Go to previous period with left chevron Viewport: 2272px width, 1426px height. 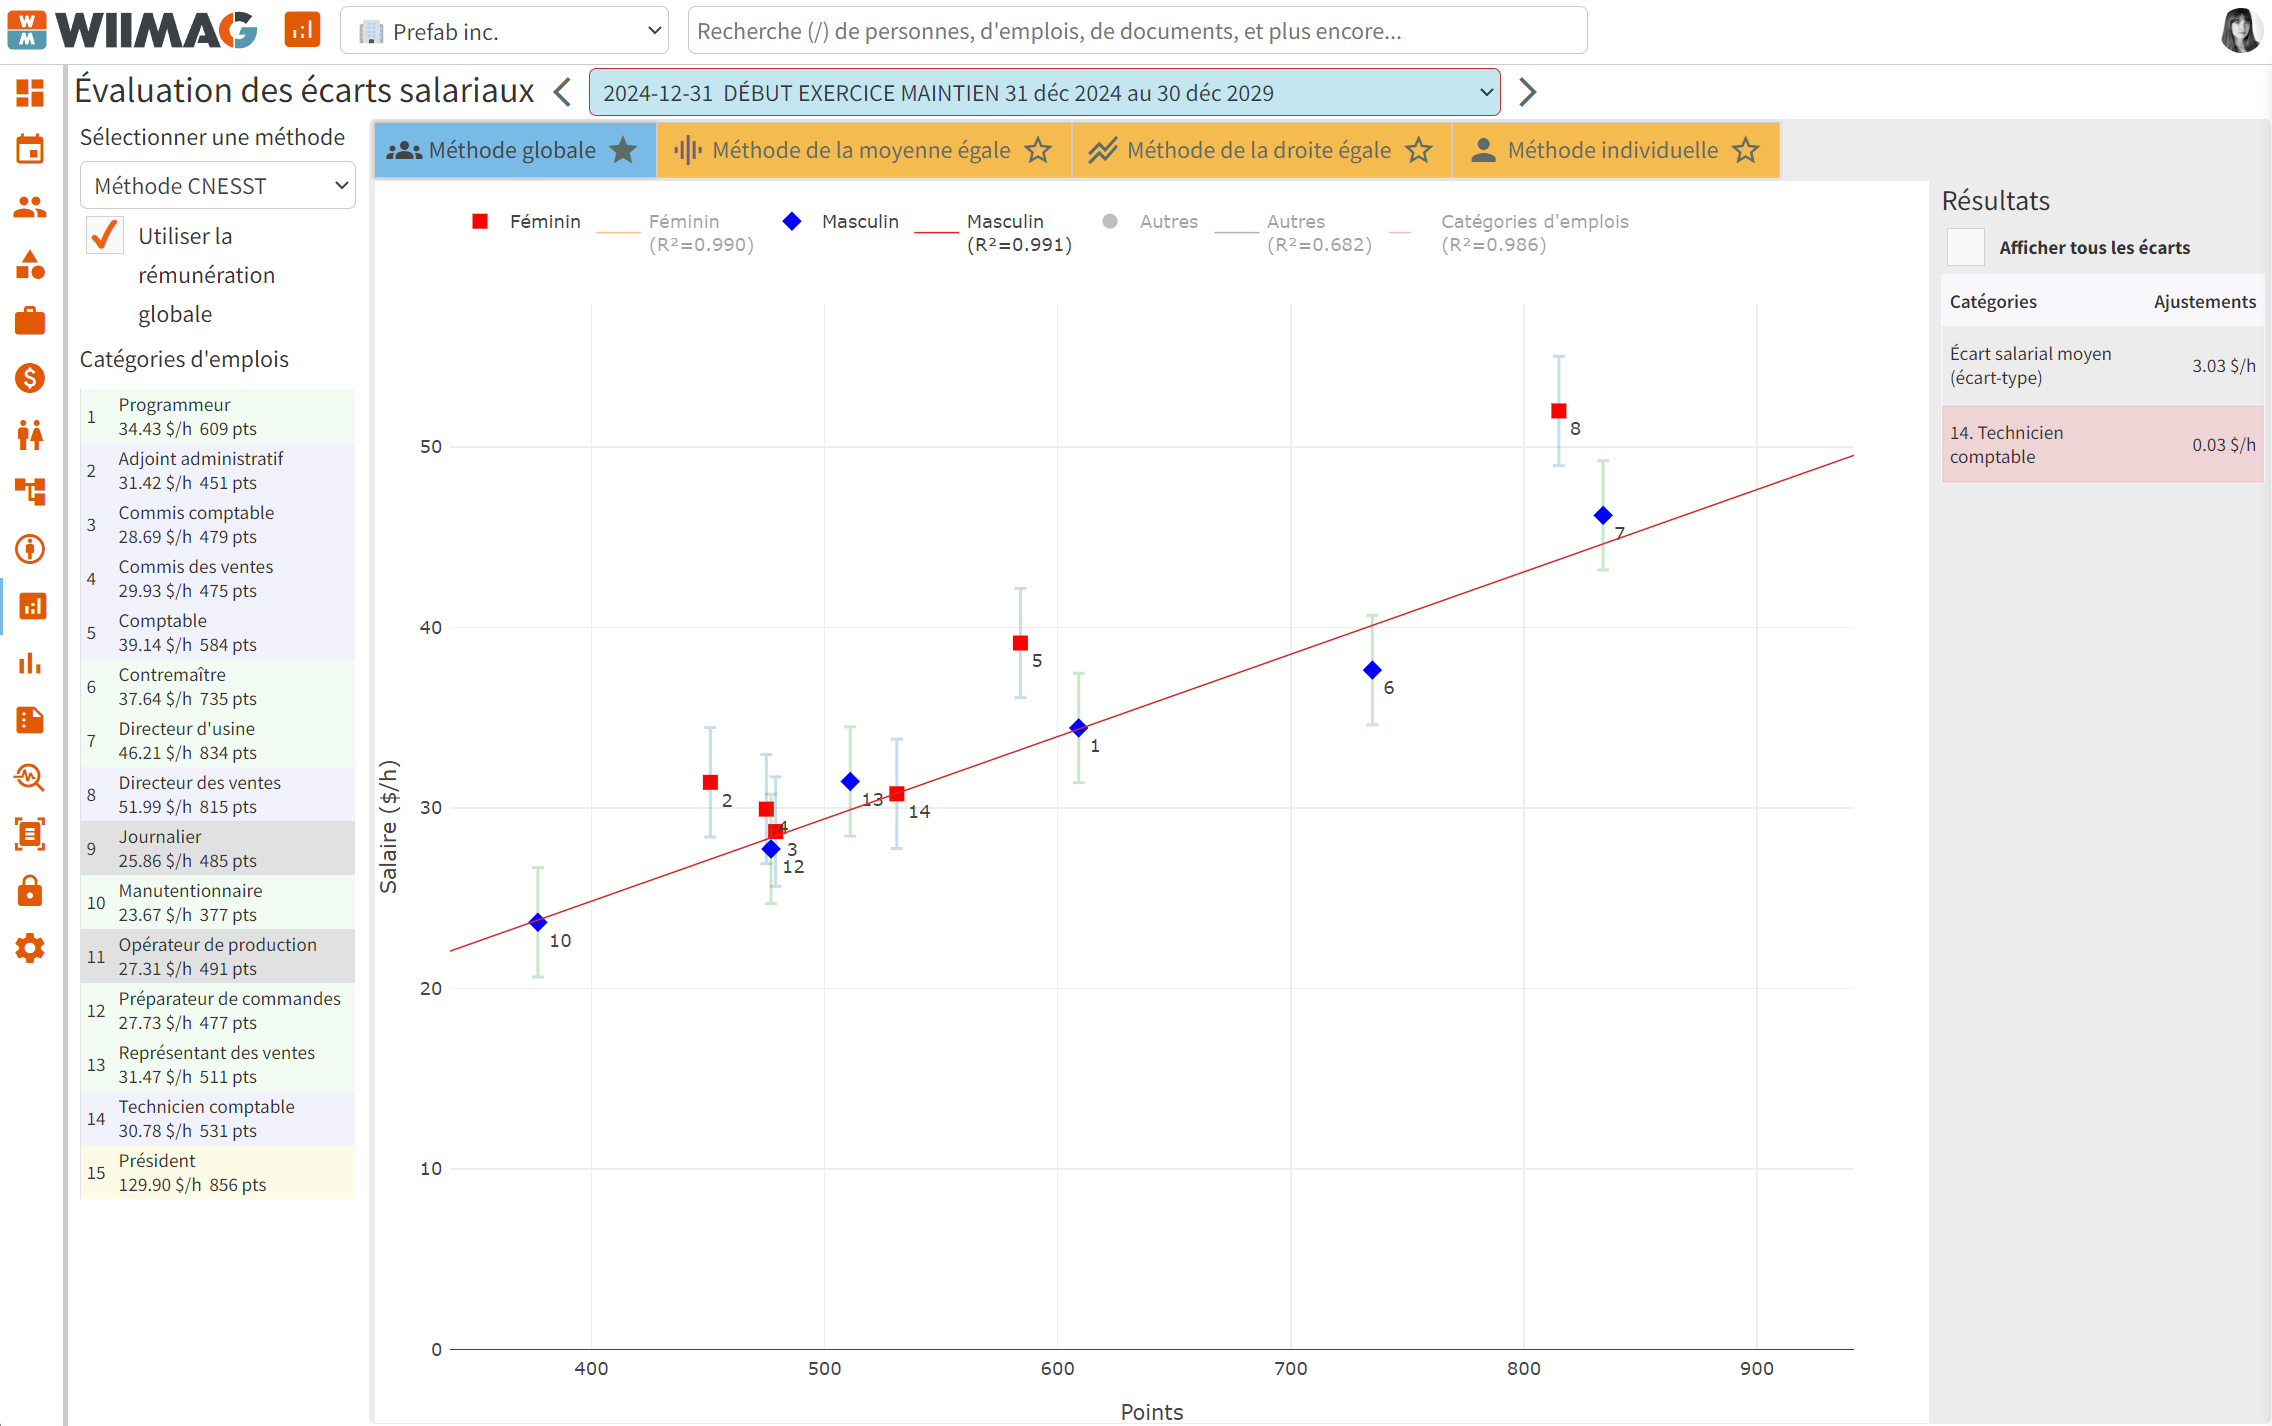click(563, 92)
